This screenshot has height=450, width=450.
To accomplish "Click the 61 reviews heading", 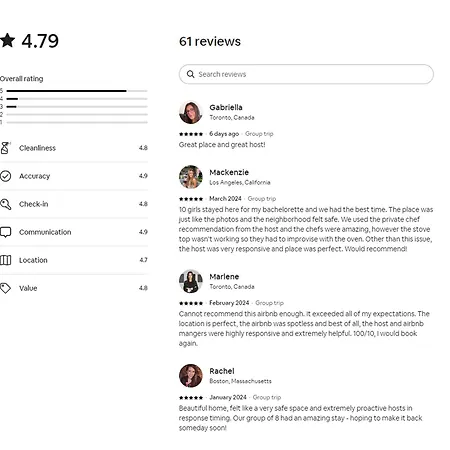I will pyautogui.click(x=210, y=41).
